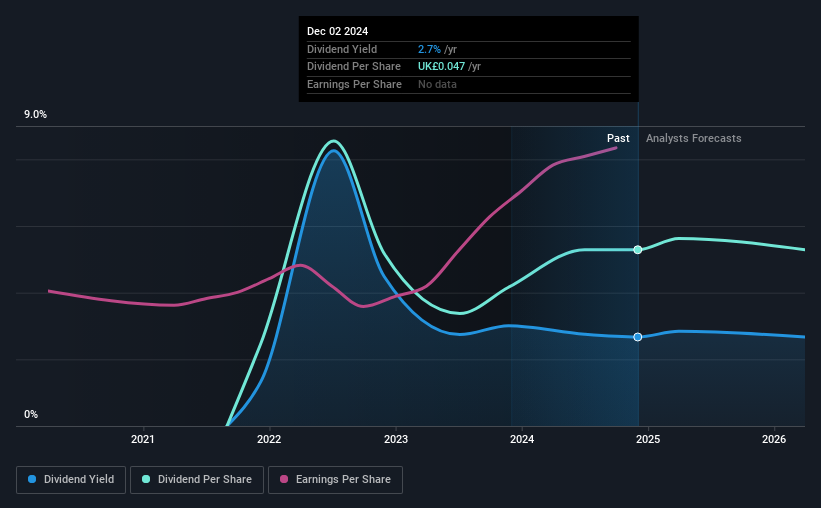Image resolution: width=821 pixels, height=508 pixels.
Task: Click the Dividend Per Share tooltip row label
Action: coord(354,67)
